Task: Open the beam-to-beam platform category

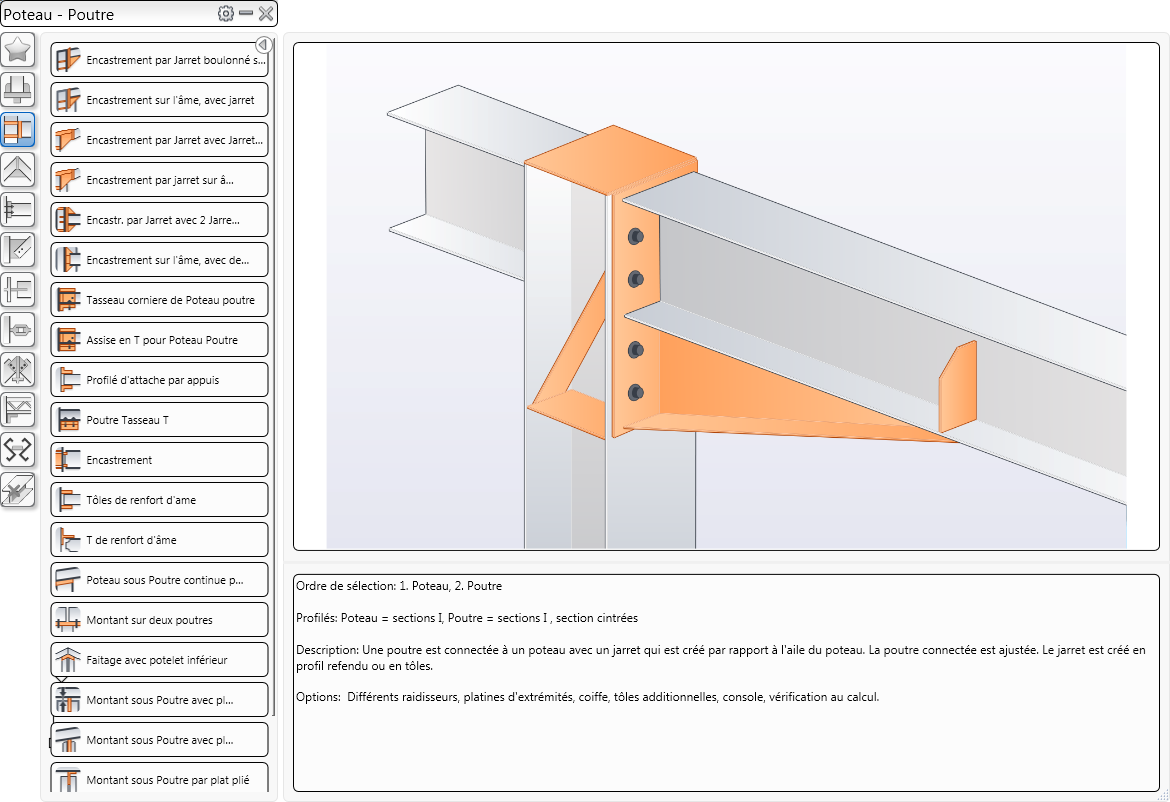Action: pyautogui.click(x=18, y=290)
